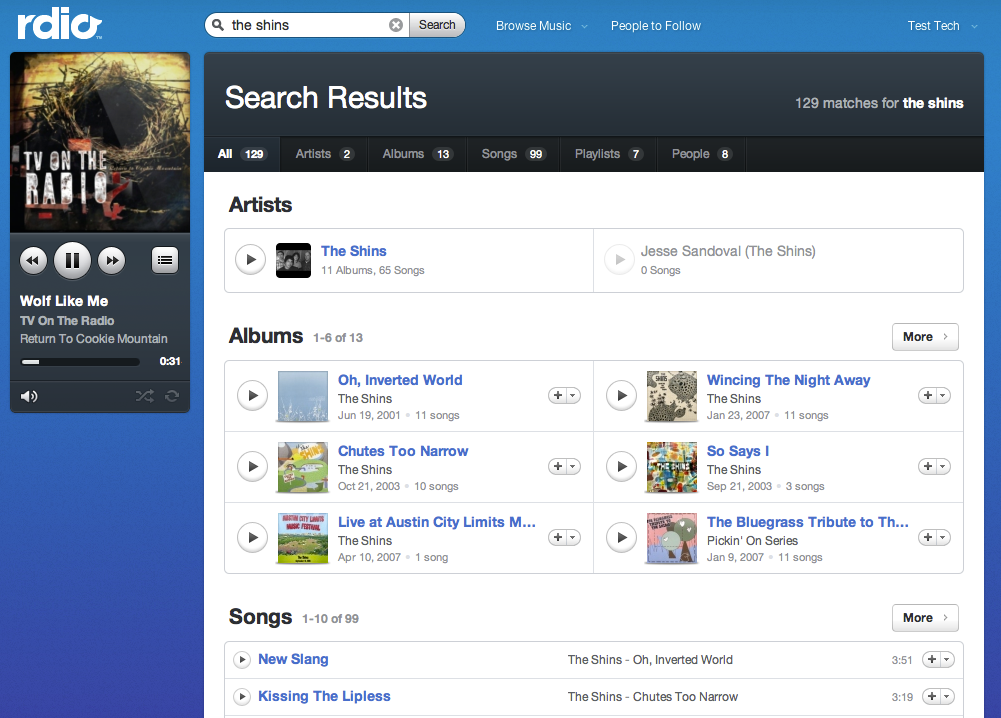This screenshot has height=718, width=1001.
Task: Open Return To Cookie Mountain album link
Action: pos(94,338)
